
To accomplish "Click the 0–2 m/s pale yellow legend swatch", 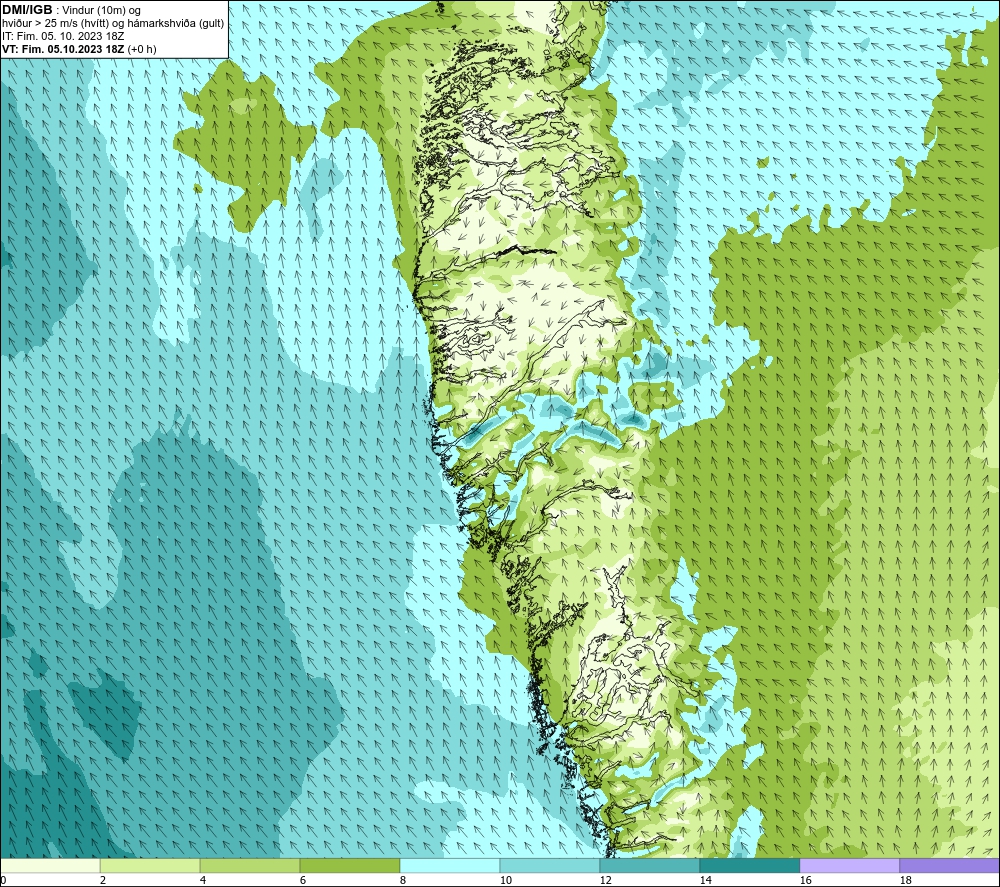I will [50, 866].
